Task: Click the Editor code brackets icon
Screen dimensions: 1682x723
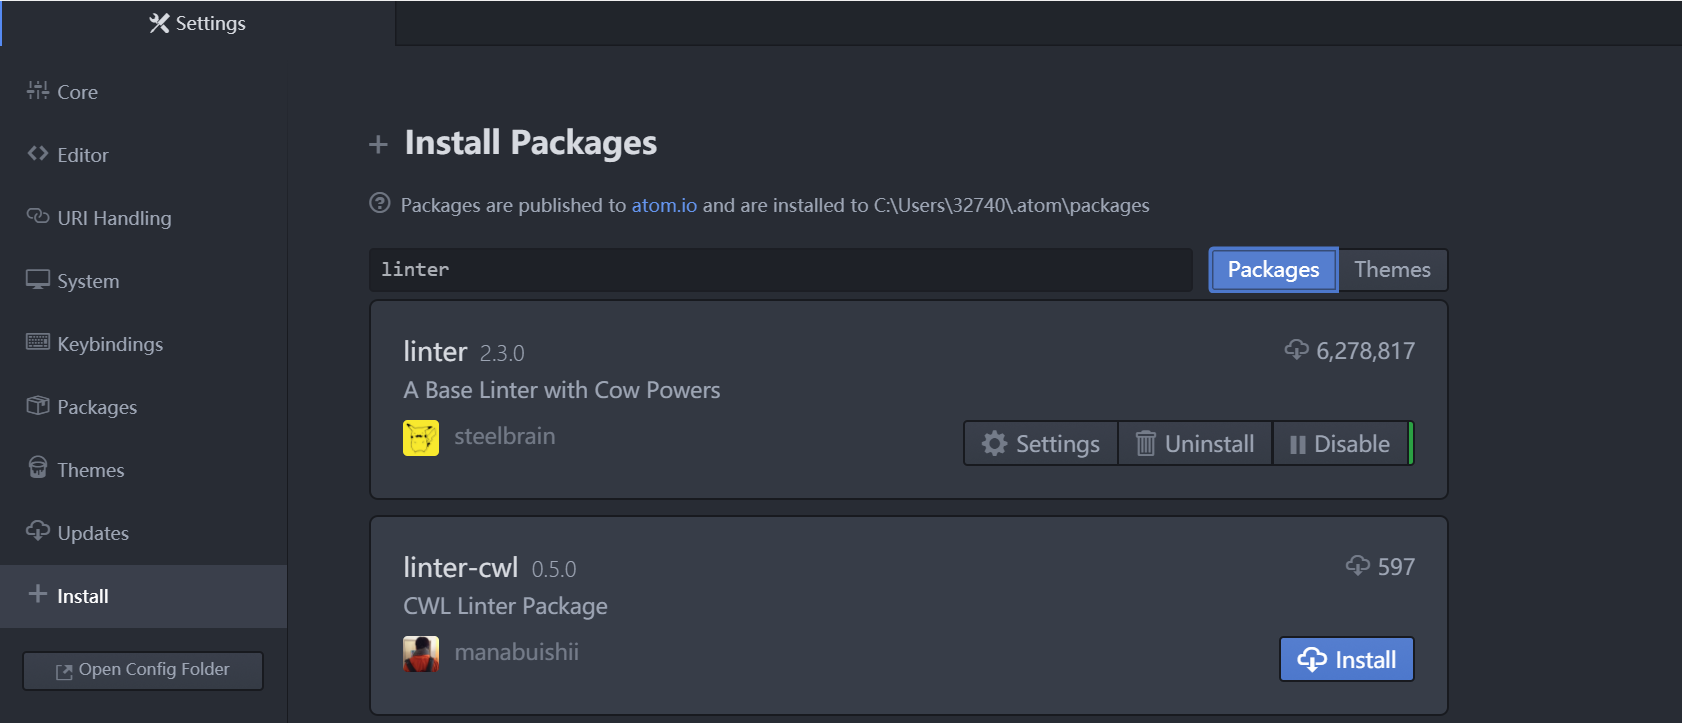Action: [38, 154]
